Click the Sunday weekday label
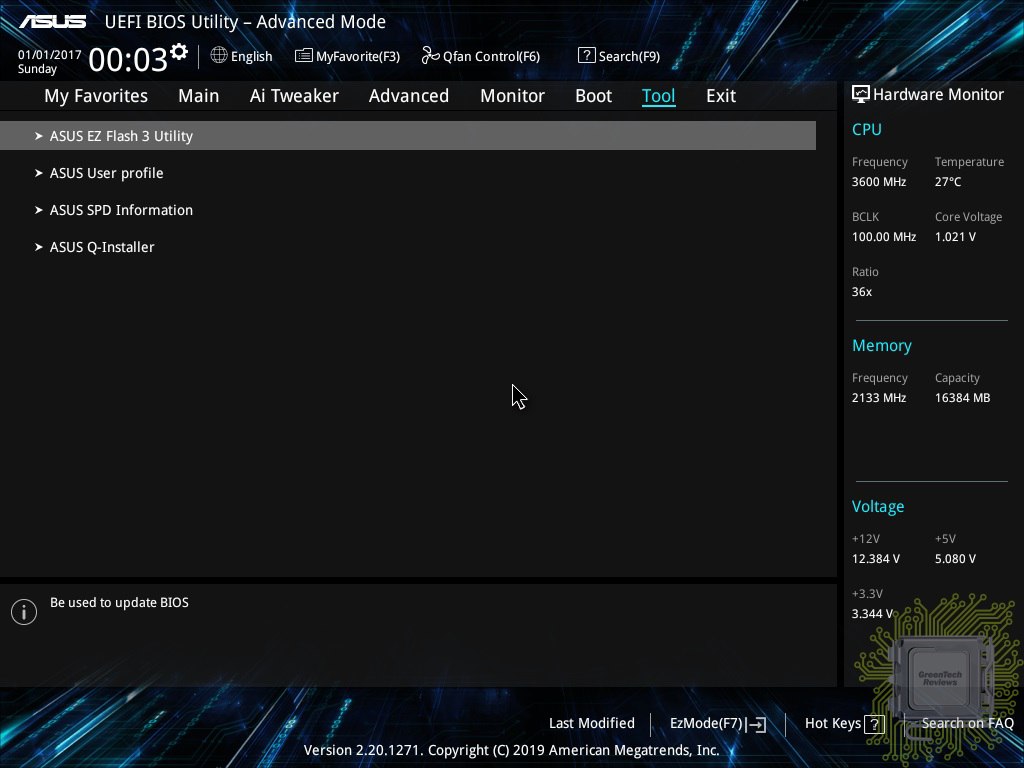1024x768 pixels. click(x=37, y=69)
